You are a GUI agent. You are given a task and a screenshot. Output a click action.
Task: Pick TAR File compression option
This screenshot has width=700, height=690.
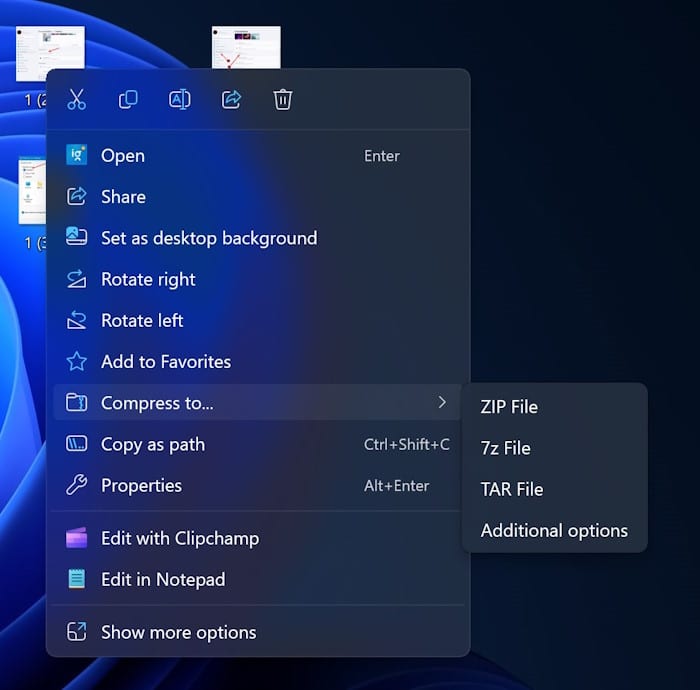[512, 489]
